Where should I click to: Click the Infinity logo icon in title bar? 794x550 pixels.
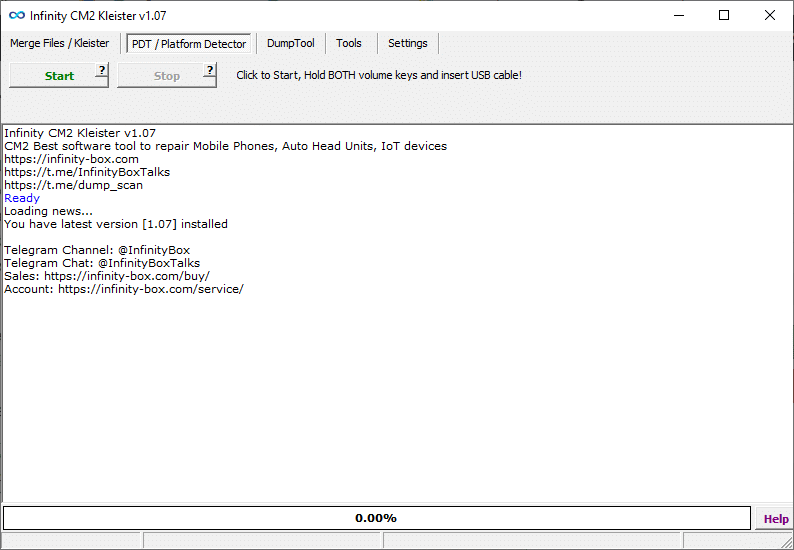(17, 16)
